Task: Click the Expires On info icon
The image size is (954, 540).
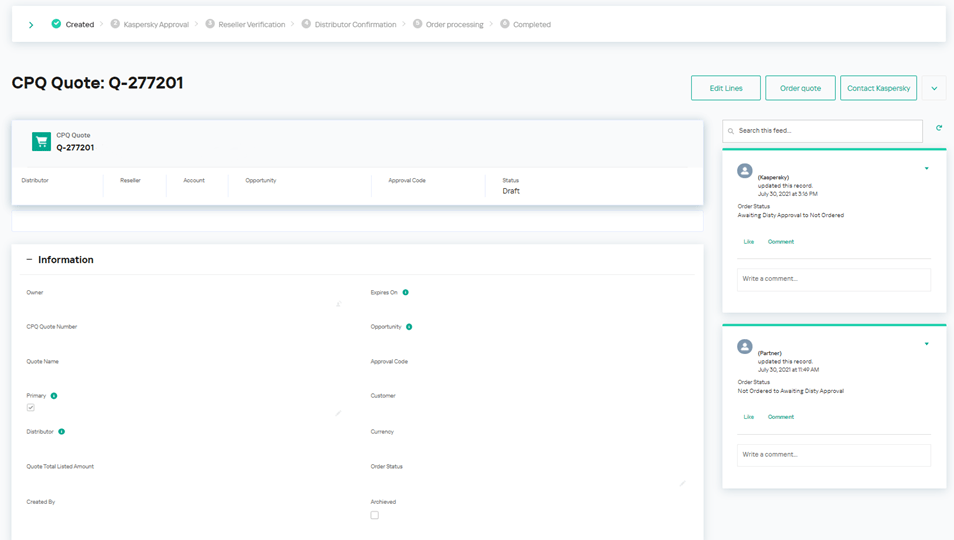Action: (405, 292)
